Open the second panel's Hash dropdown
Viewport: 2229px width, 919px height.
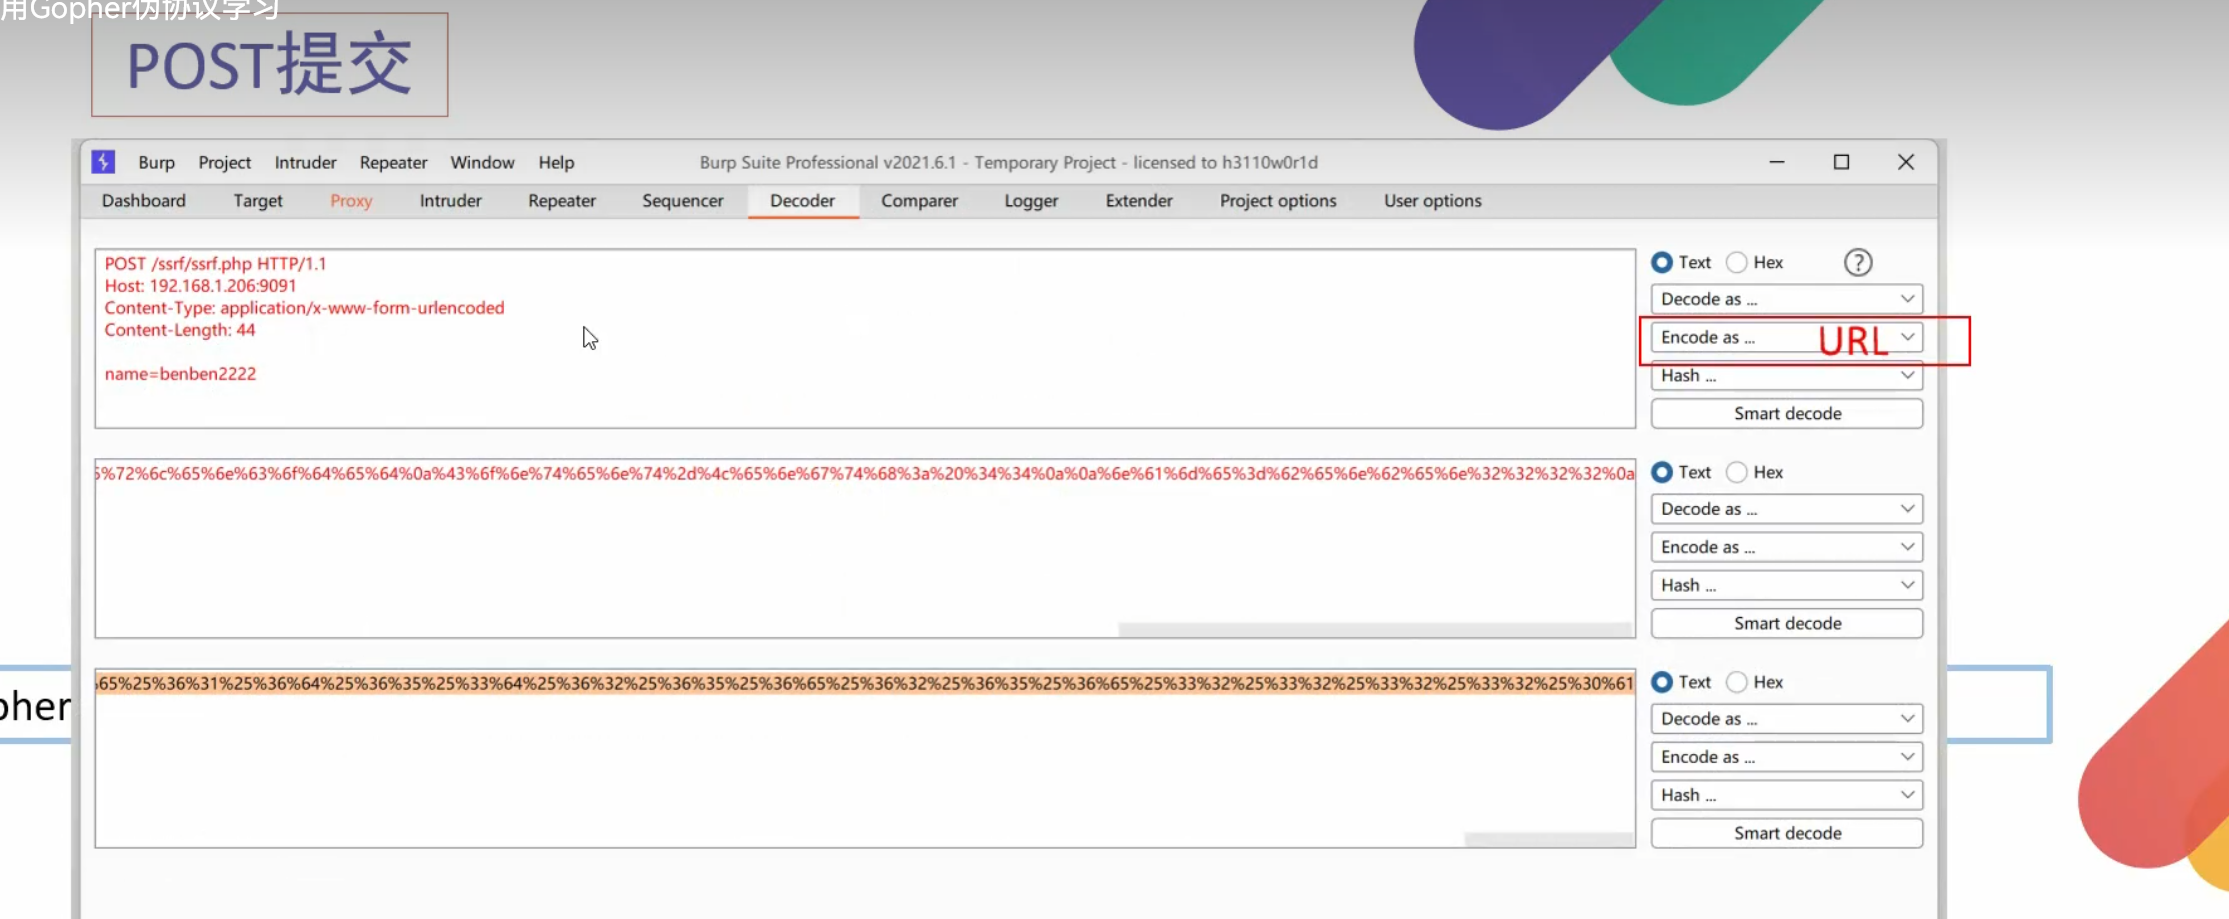pyautogui.click(x=1786, y=585)
